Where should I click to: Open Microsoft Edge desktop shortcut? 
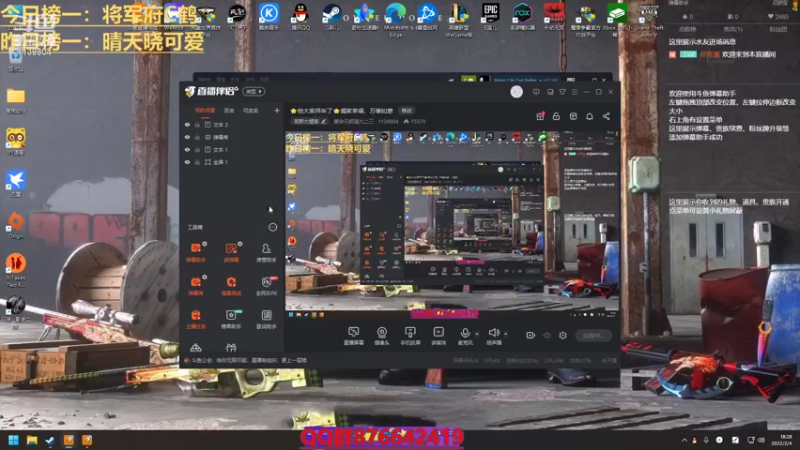(395, 18)
